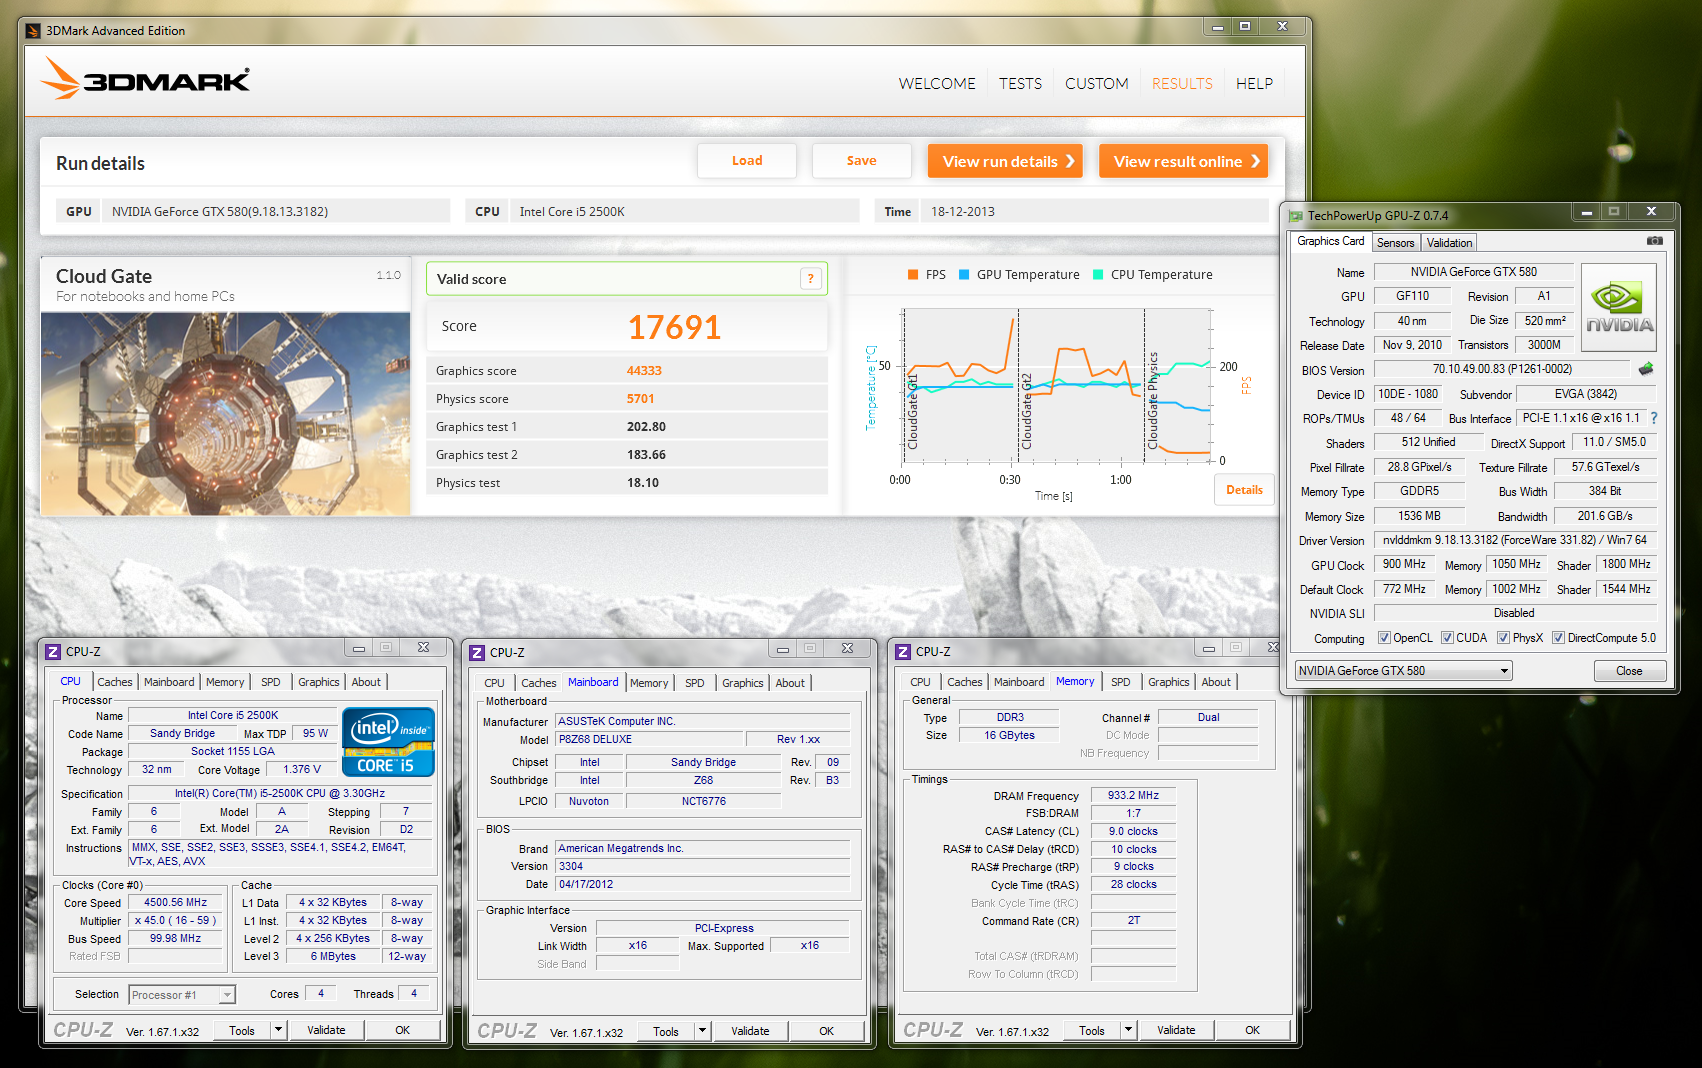This screenshot has width=1702, height=1068.
Task: Toggle the OpenCL checkbox in GPU-Z
Action: coord(1384,638)
